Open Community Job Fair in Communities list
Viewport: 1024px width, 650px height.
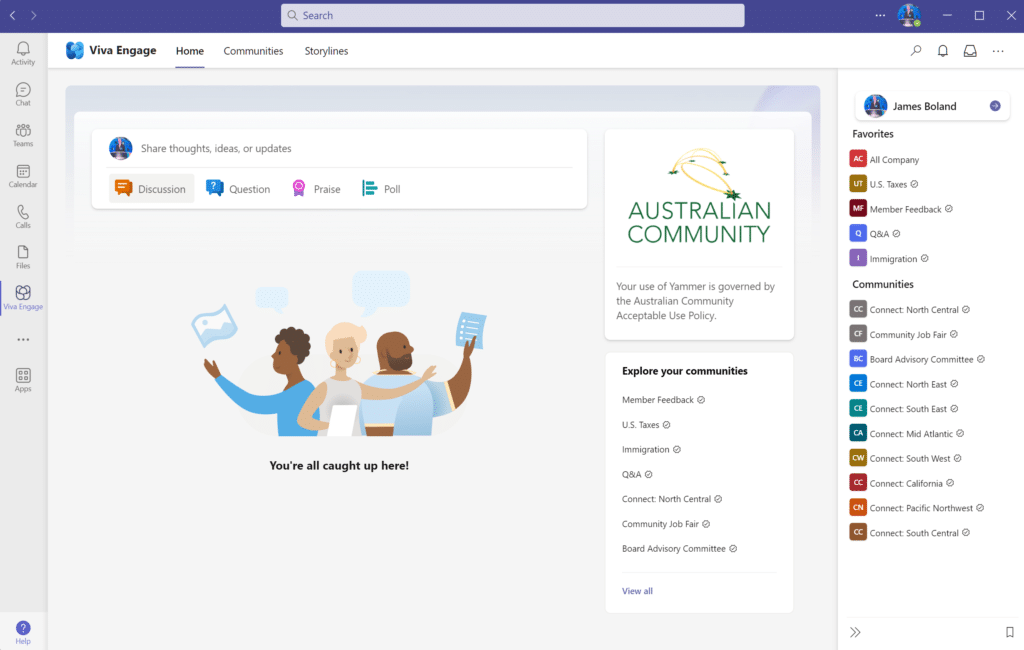[904, 334]
